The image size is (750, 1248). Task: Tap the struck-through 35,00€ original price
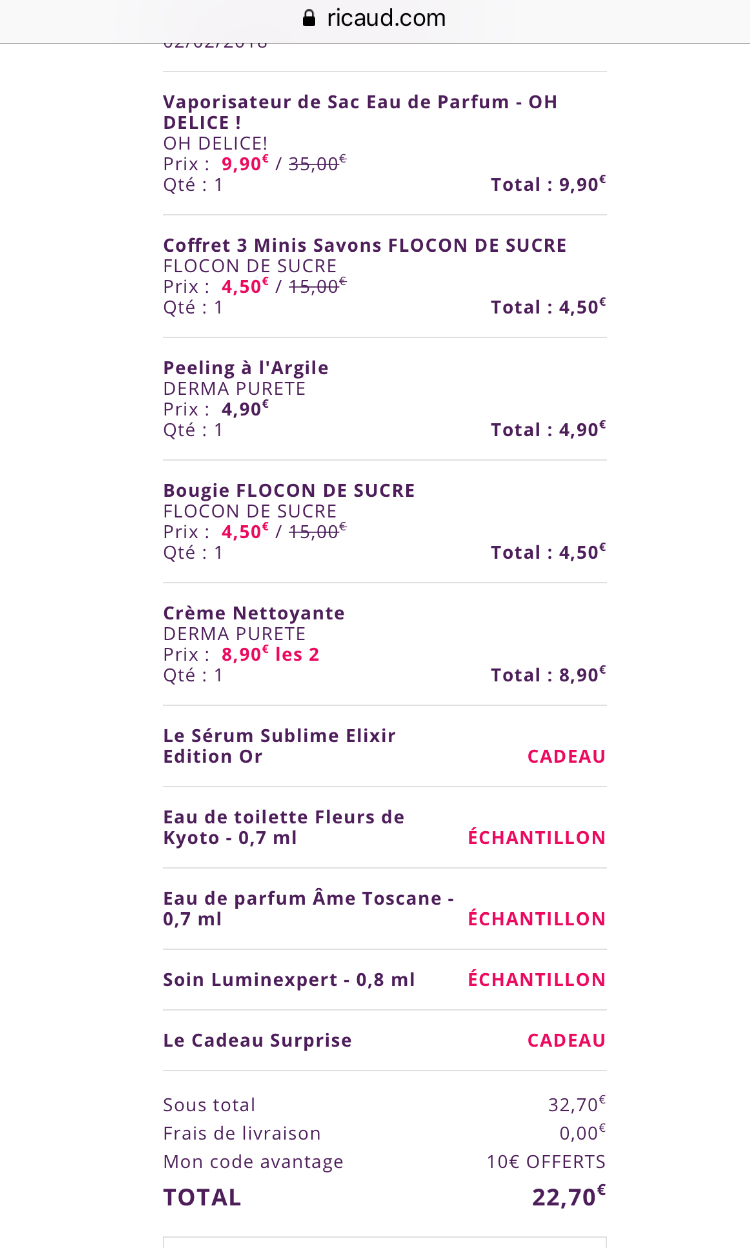(x=317, y=164)
